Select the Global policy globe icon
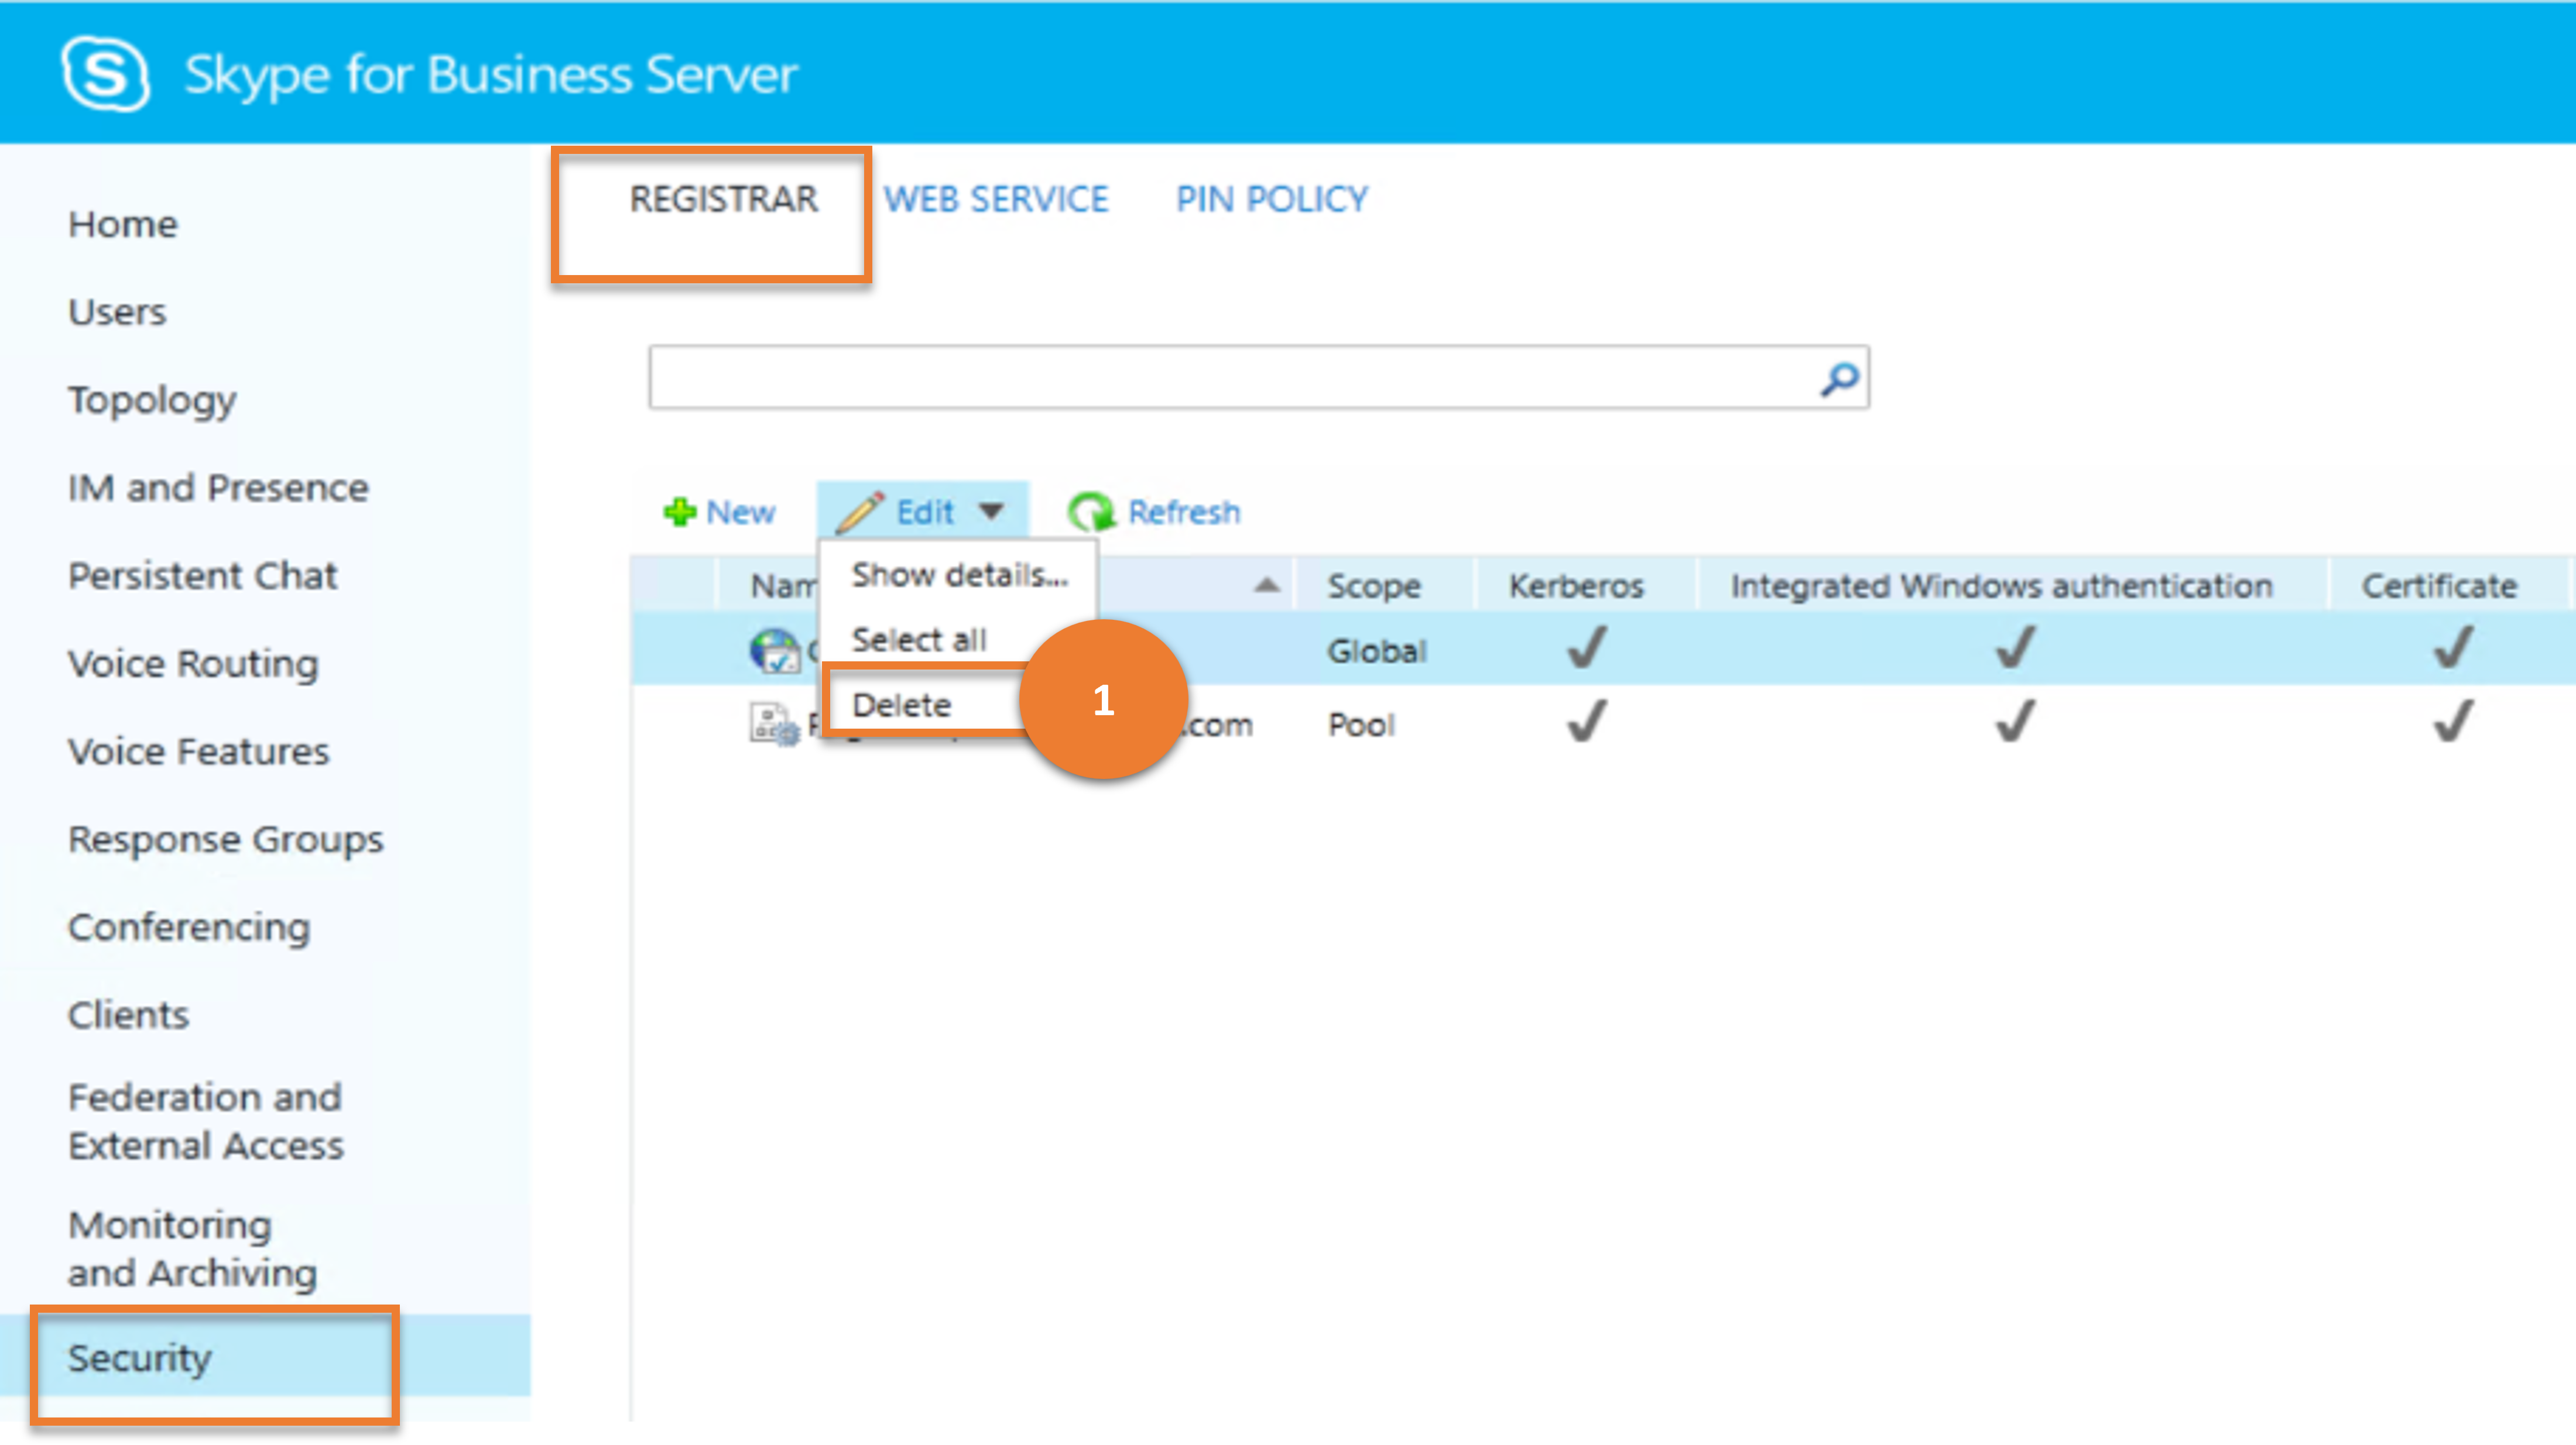 [x=774, y=651]
